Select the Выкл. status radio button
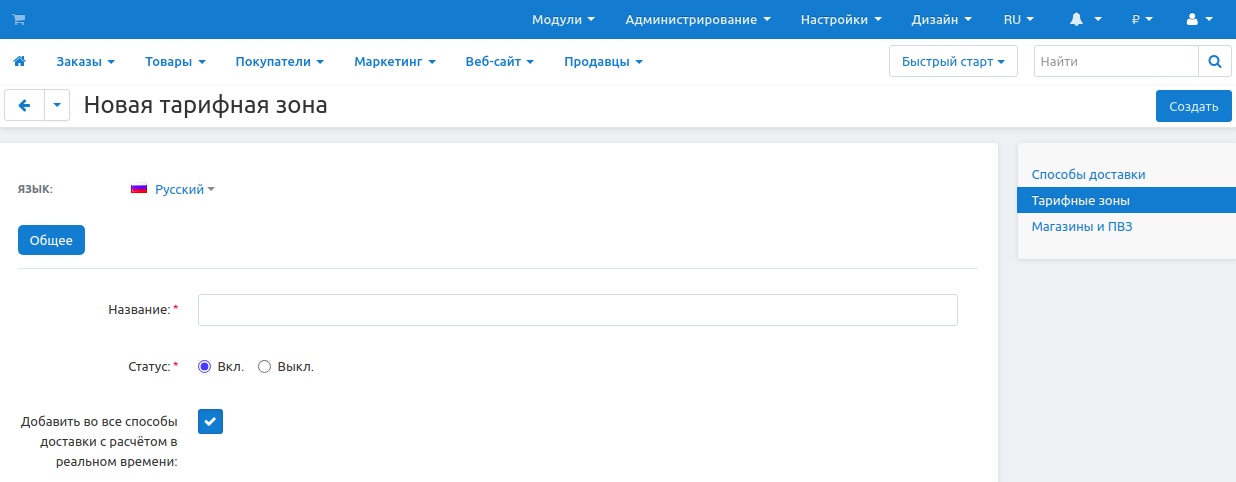 coord(265,367)
